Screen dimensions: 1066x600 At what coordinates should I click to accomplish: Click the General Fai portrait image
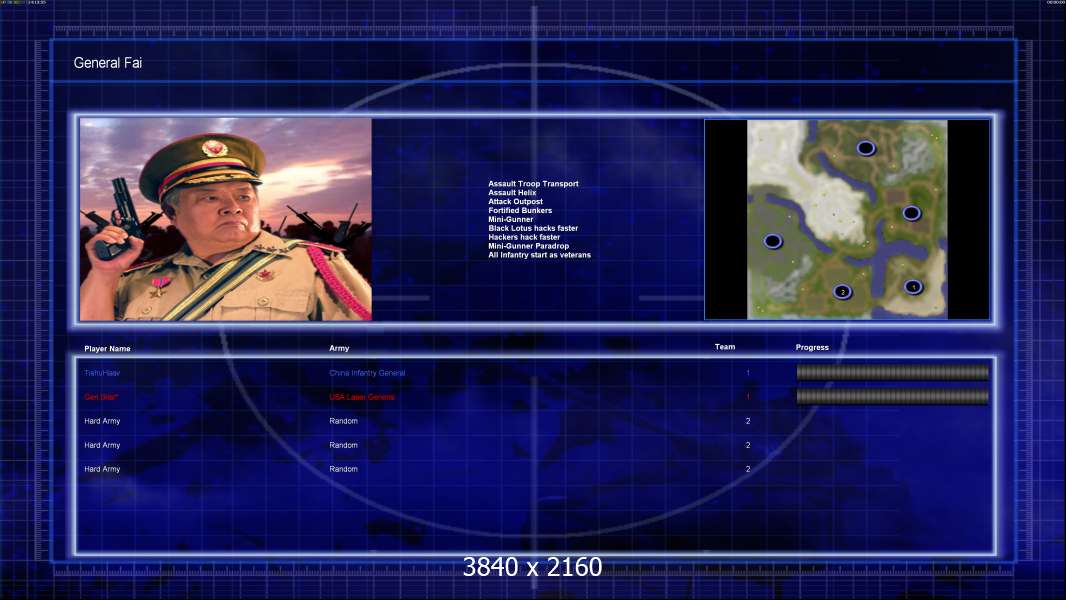click(226, 219)
